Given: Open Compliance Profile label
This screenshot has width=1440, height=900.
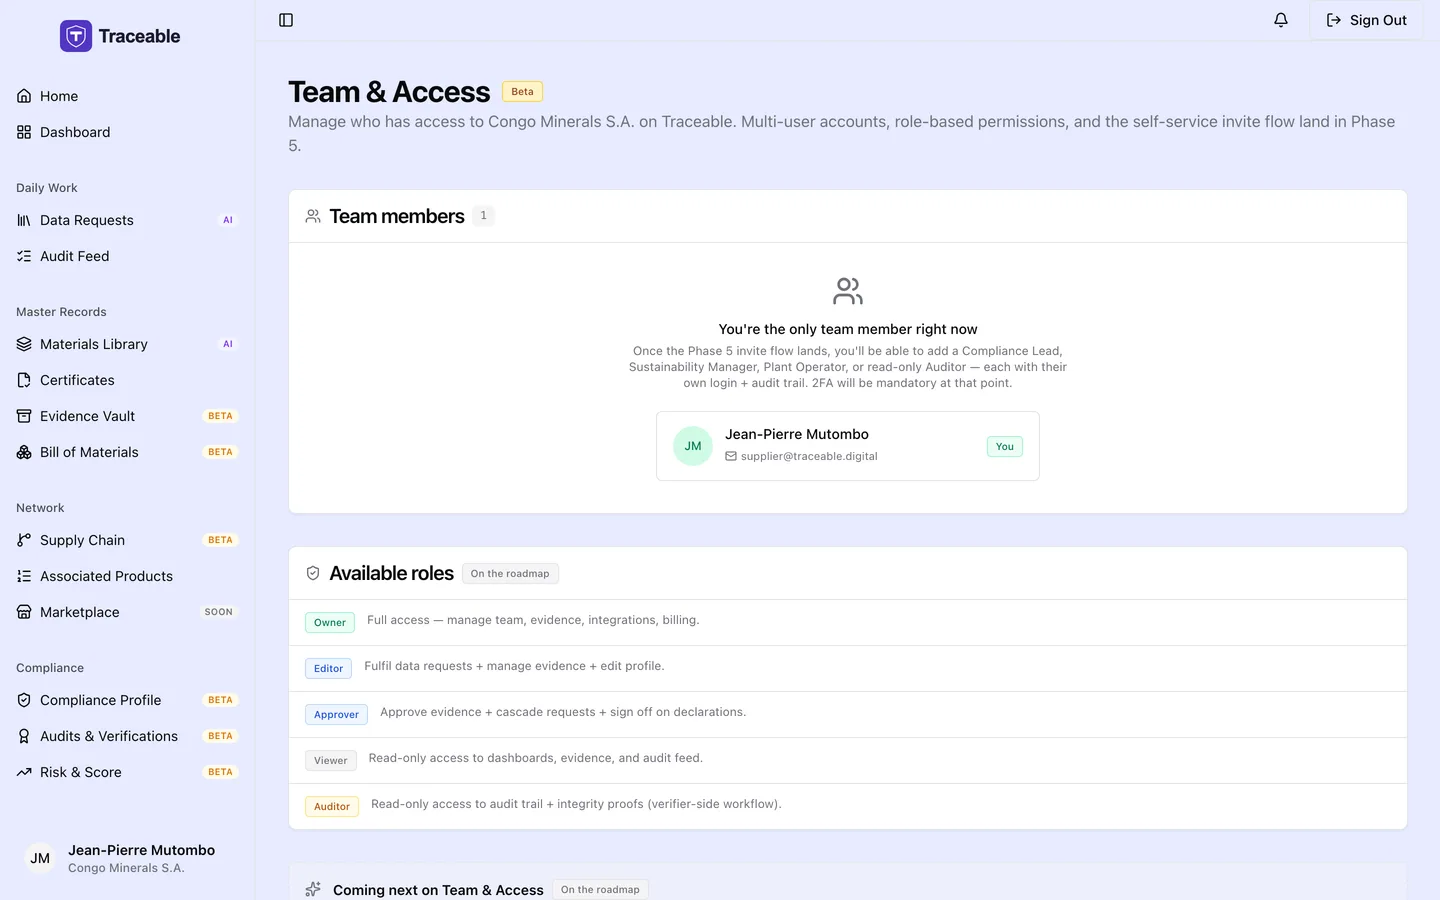Looking at the screenshot, I should click(x=101, y=700).
